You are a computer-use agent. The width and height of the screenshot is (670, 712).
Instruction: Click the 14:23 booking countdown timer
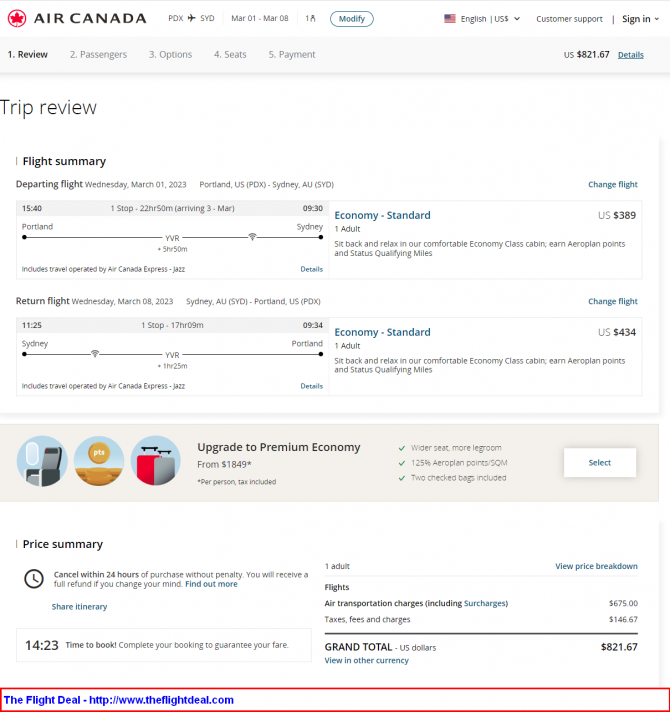pyautogui.click(x=42, y=645)
